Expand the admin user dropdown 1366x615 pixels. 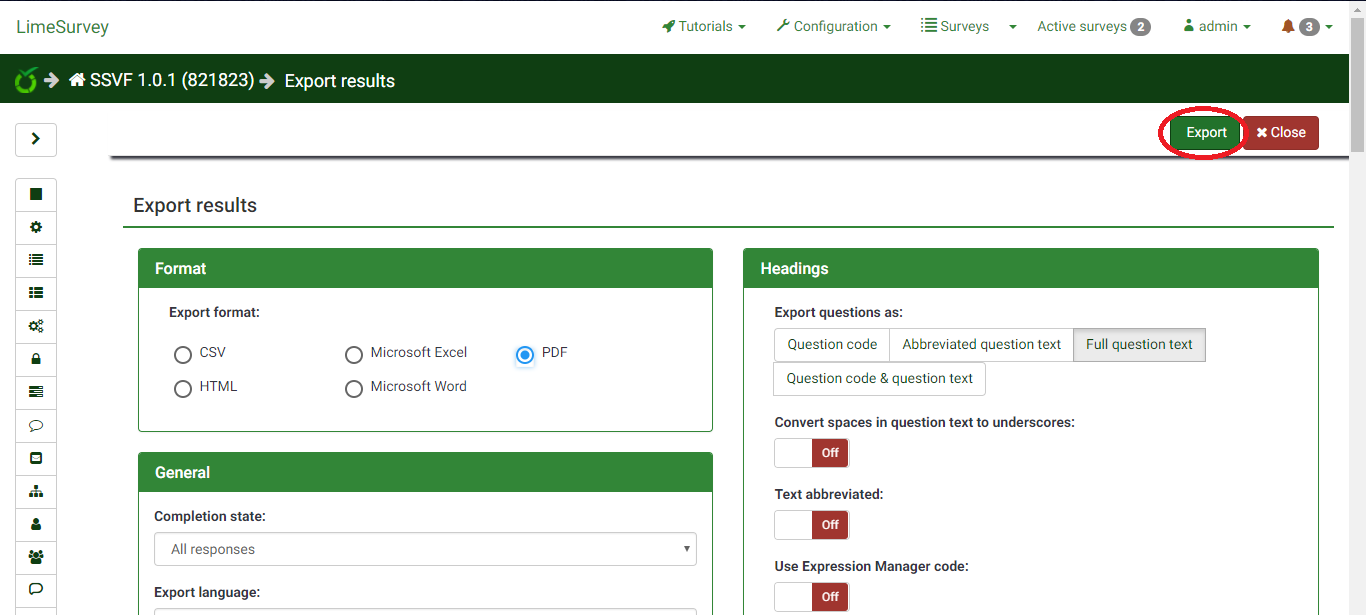[x=1216, y=27]
